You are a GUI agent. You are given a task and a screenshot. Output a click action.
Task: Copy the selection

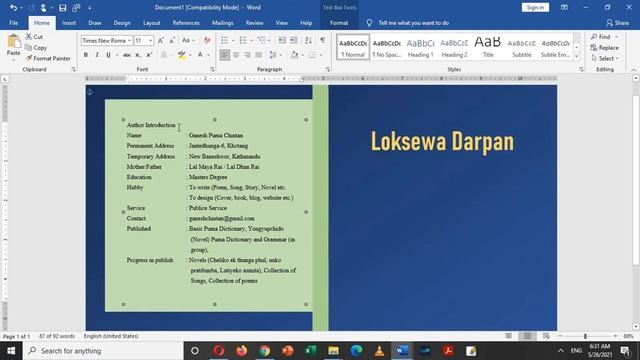[36, 48]
